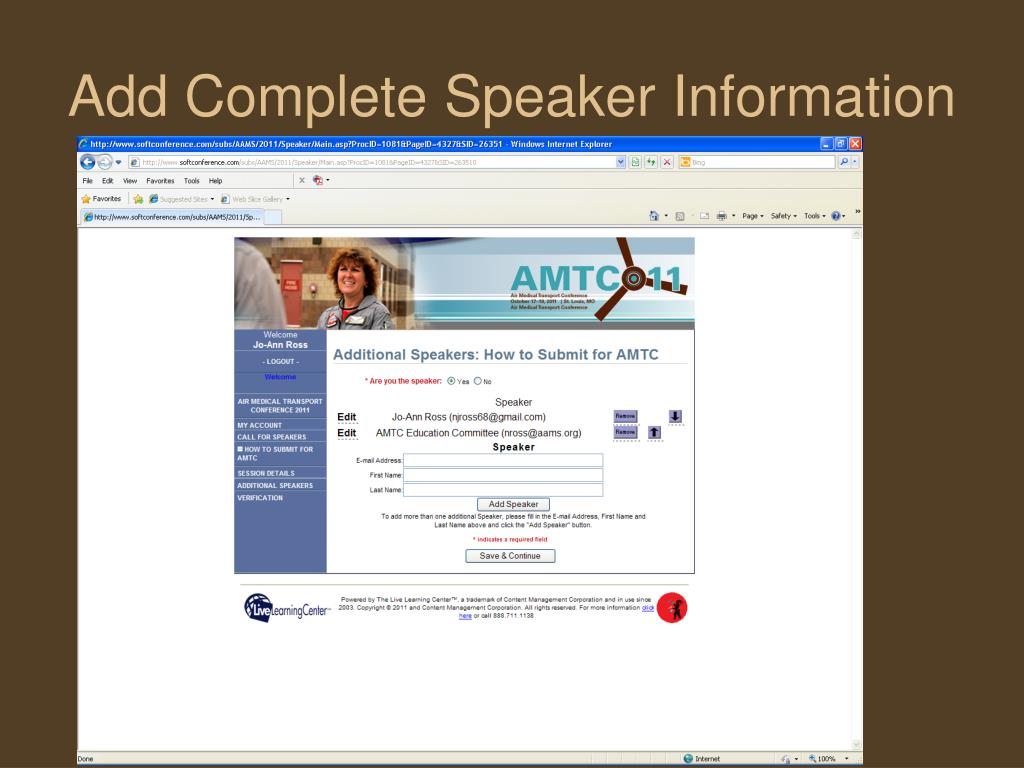Click the RSS feeds icon
This screenshot has height=768, width=1024.
click(x=680, y=216)
